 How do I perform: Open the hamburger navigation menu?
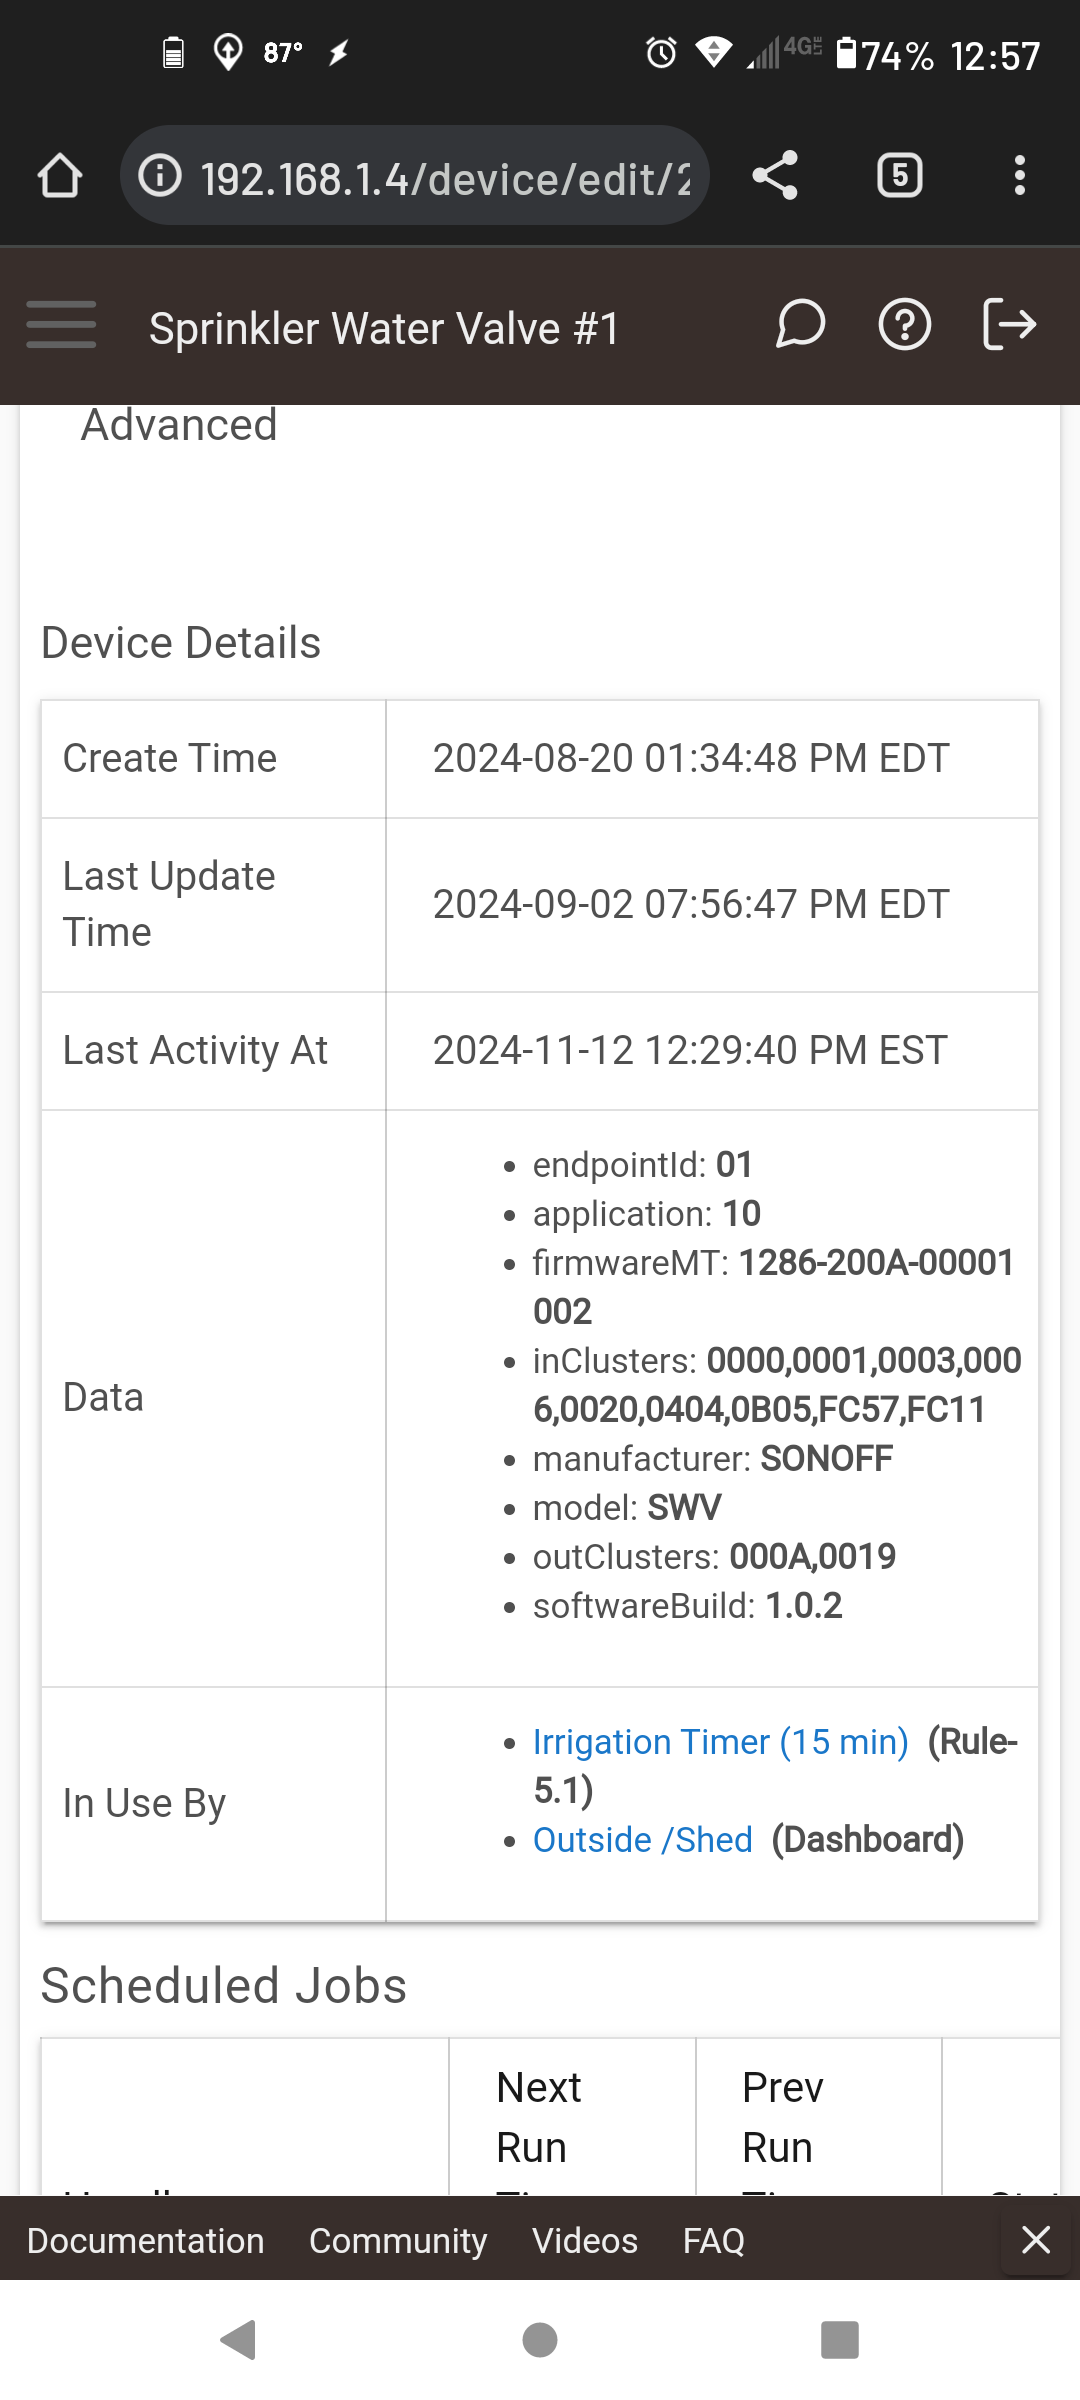[x=61, y=325]
